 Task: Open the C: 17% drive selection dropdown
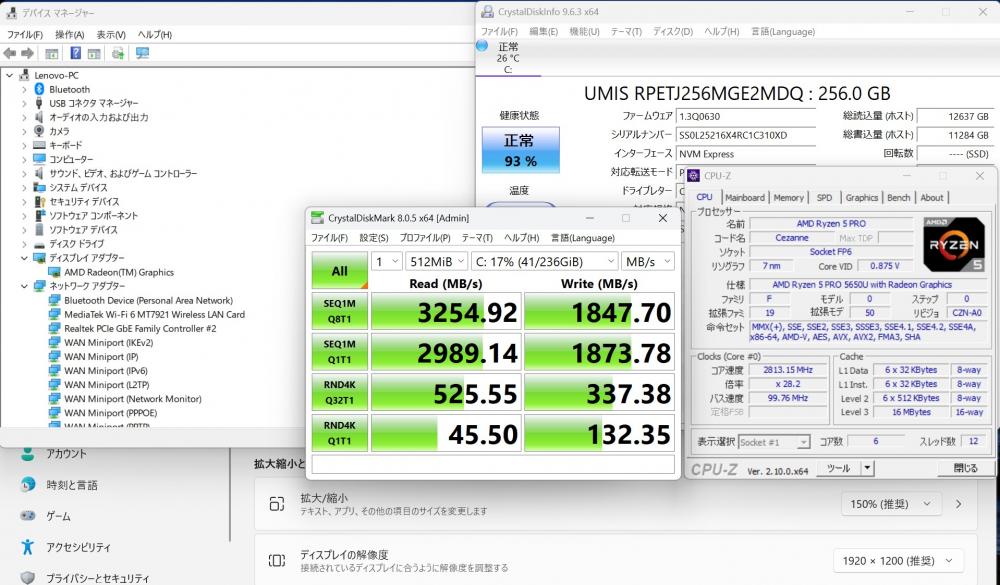pos(545,262)
